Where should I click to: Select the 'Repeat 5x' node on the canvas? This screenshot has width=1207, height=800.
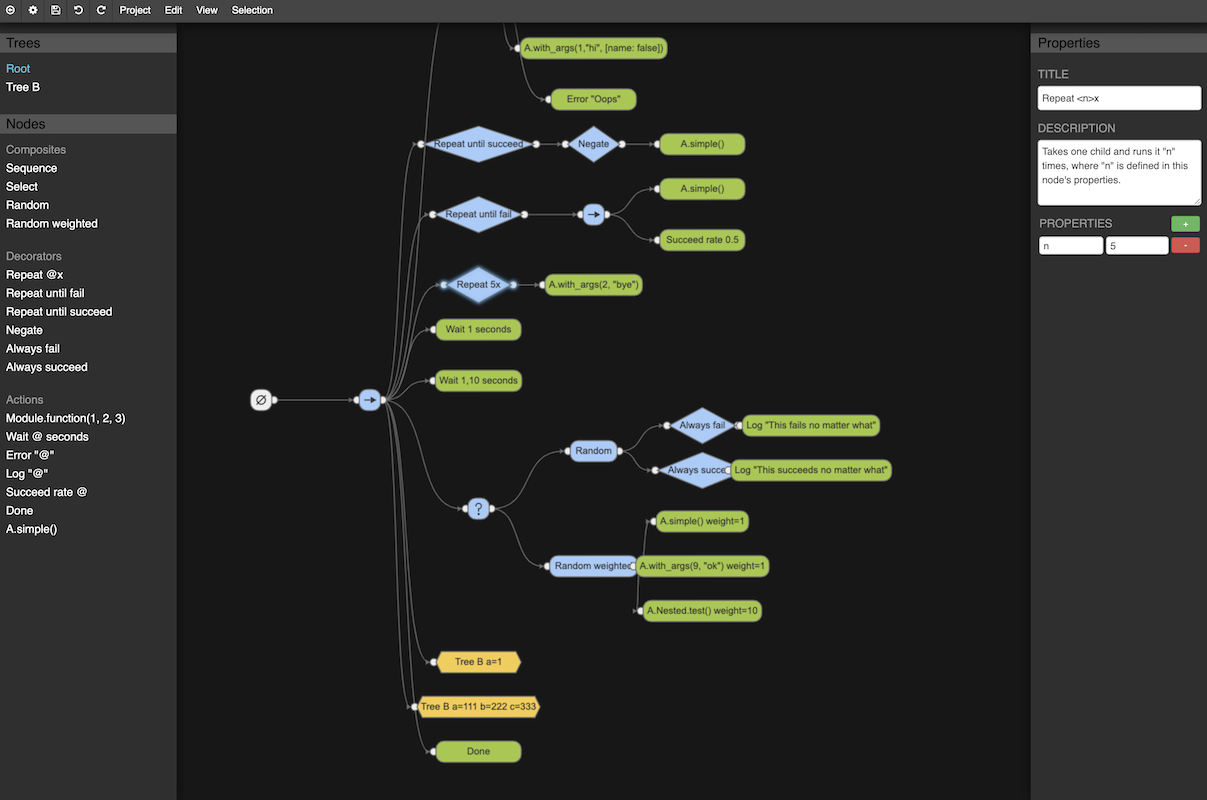point(478,284)
